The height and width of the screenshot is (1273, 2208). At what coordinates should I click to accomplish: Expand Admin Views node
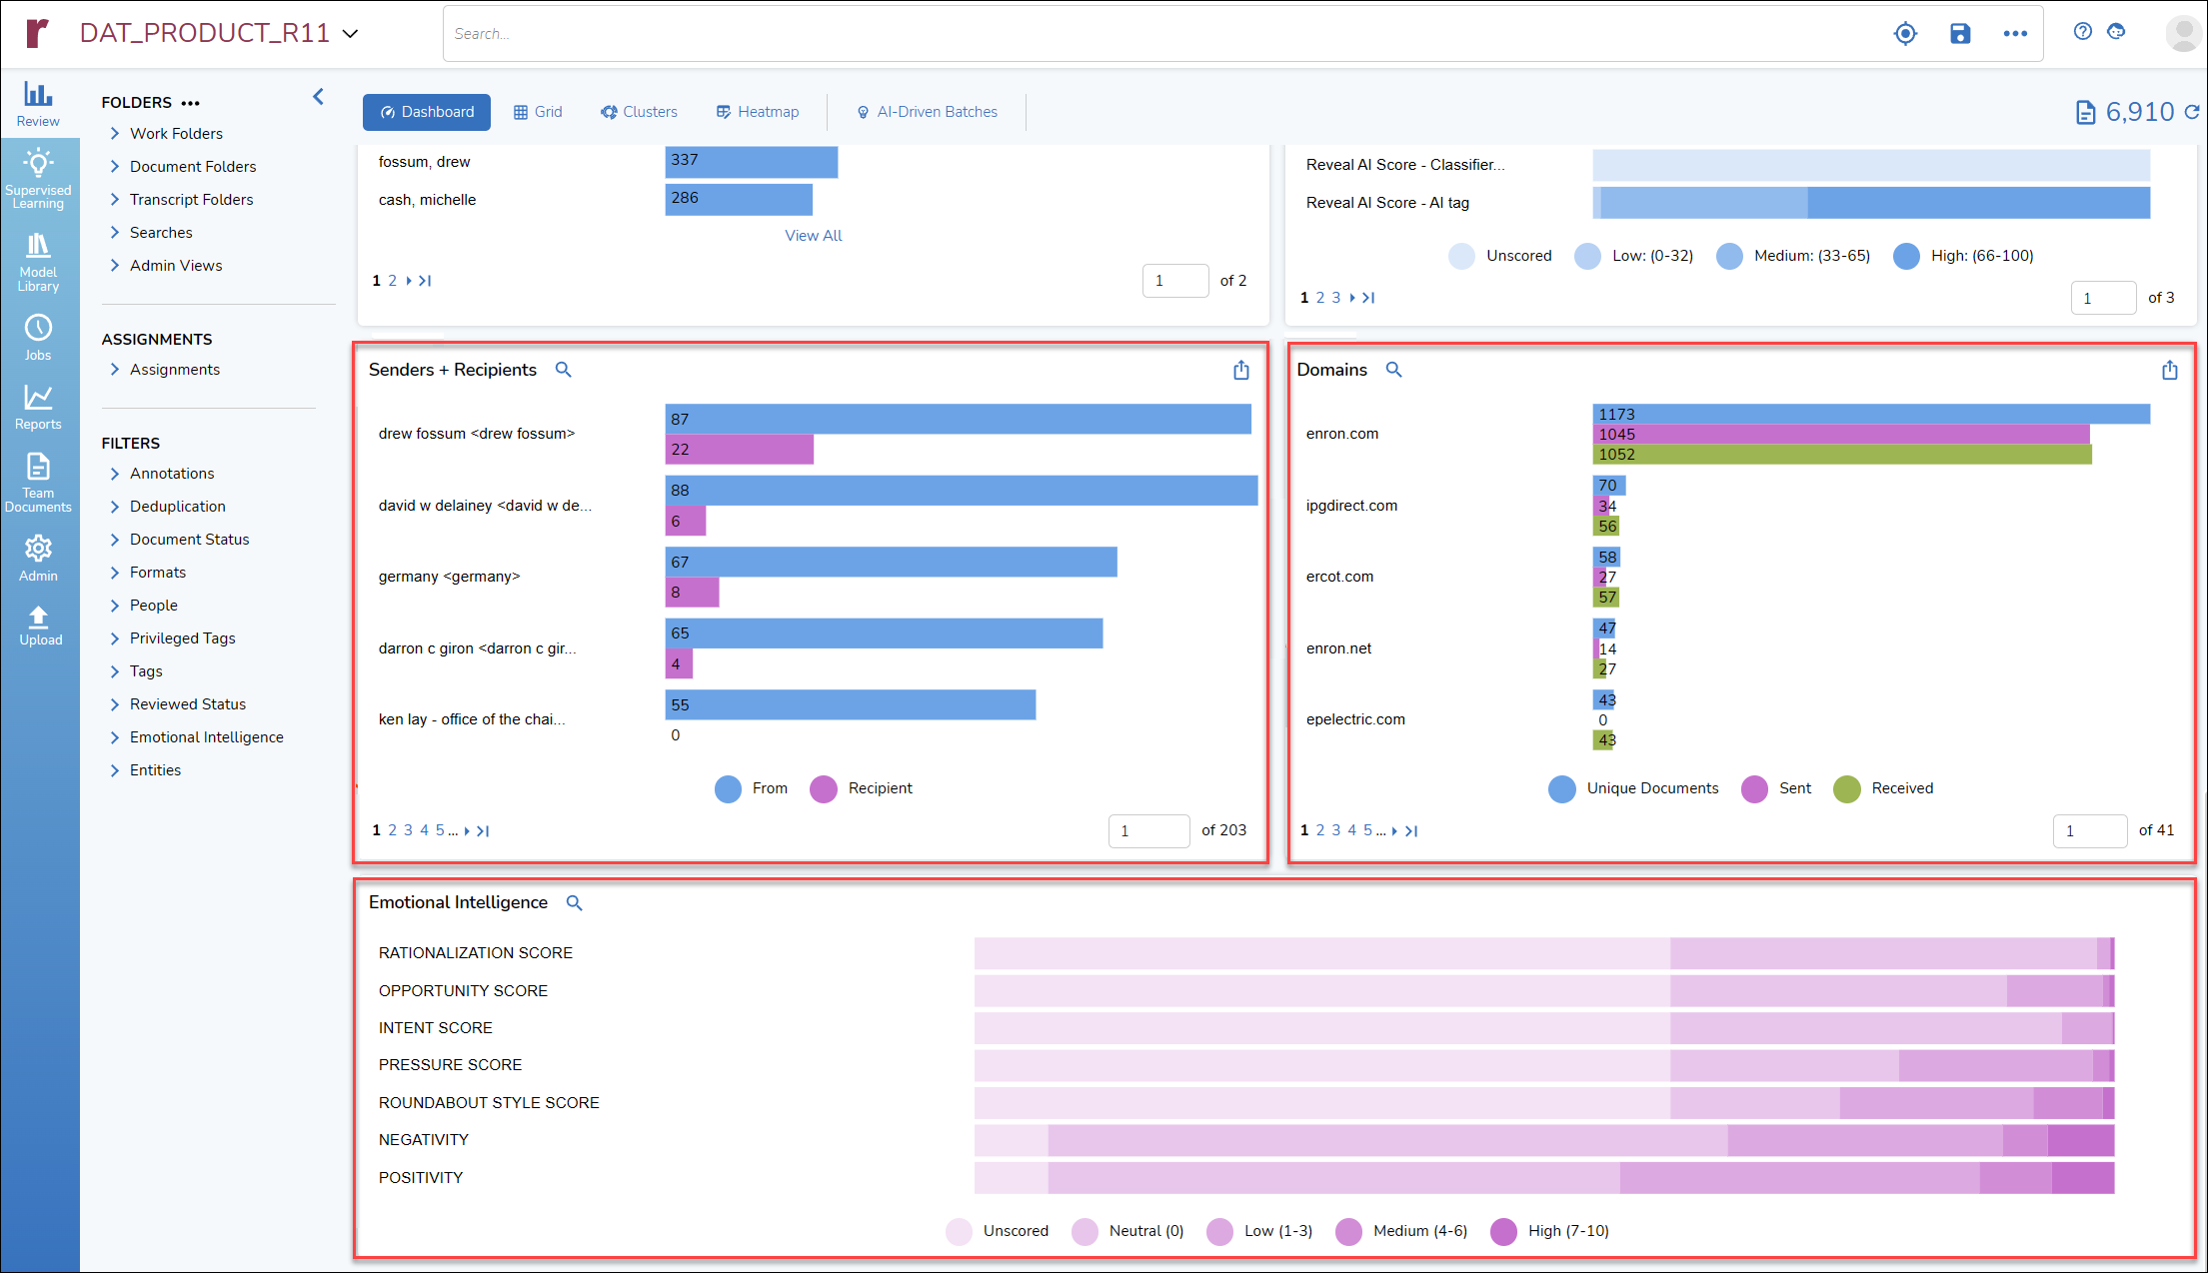click(x=115, y=265)
